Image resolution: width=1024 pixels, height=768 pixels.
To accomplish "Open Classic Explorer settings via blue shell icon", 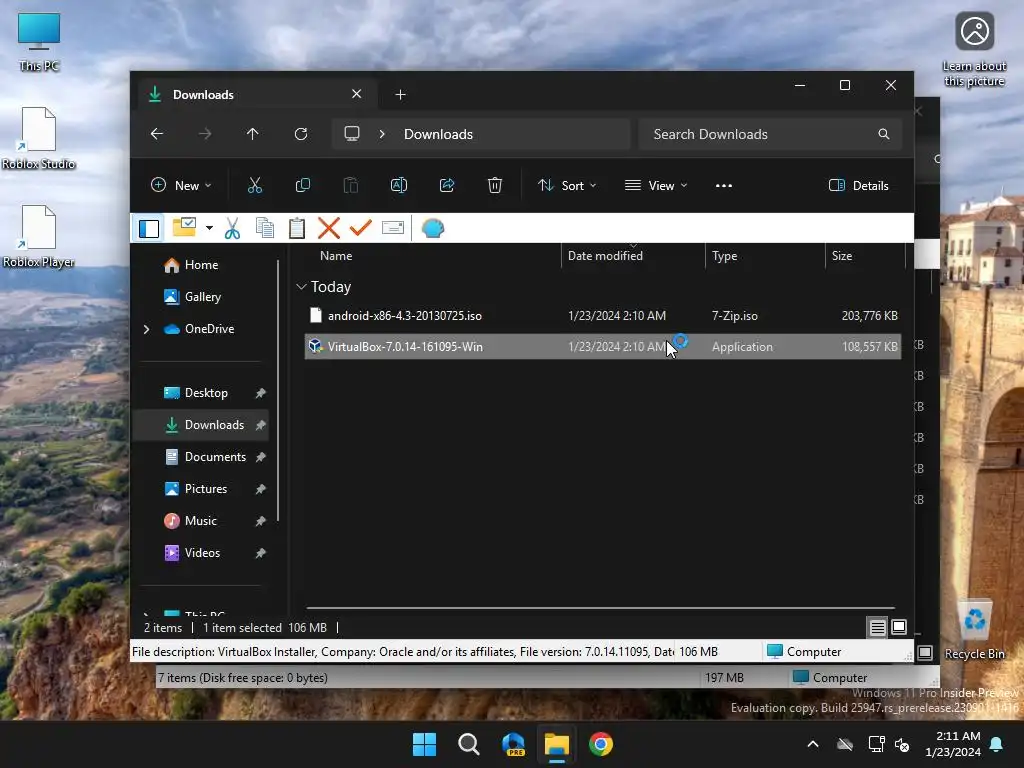I will point(432,229).
